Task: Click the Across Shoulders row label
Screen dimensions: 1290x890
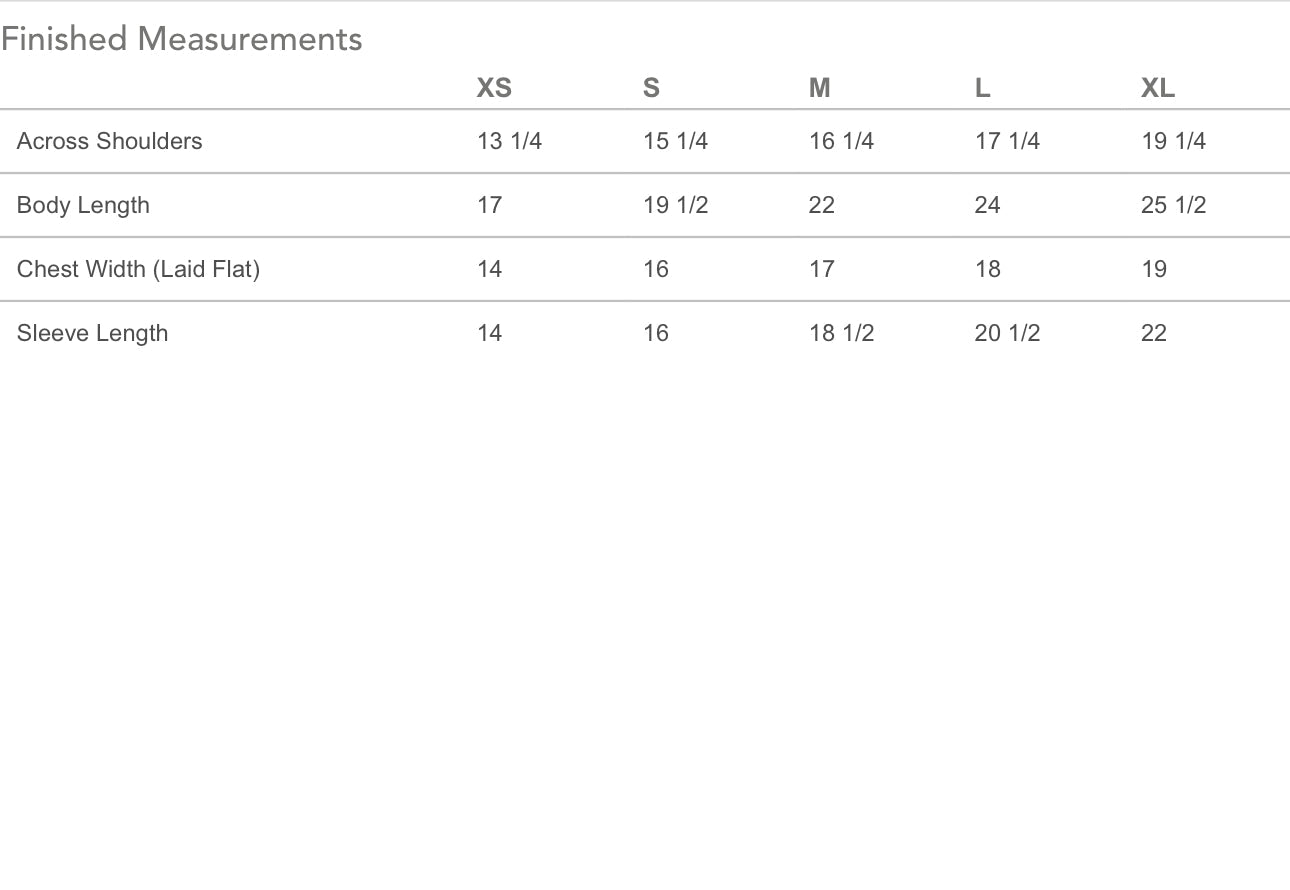Action: (x=109, y=141)
